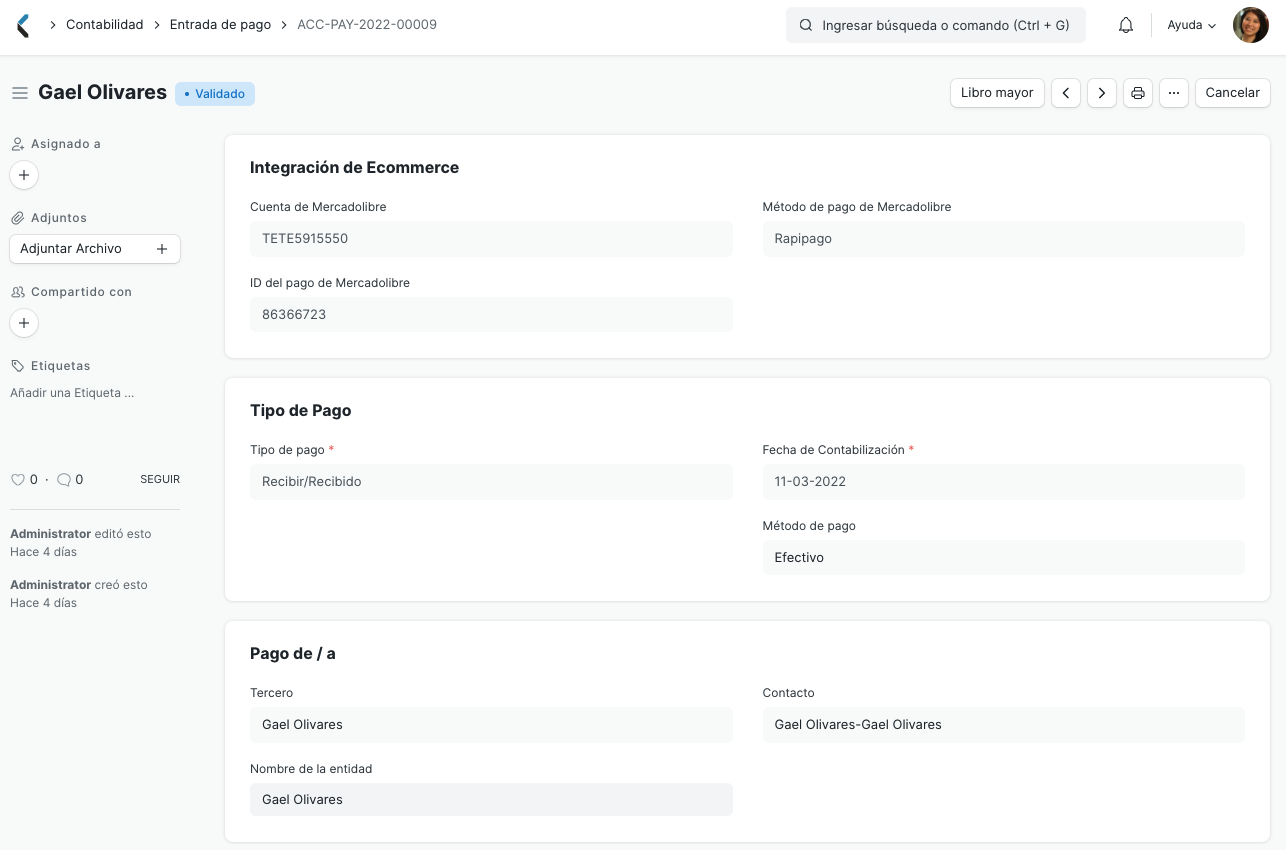Like the document with the heart icon
Viewport: 1286px width, 850px height.
(17, 480)
